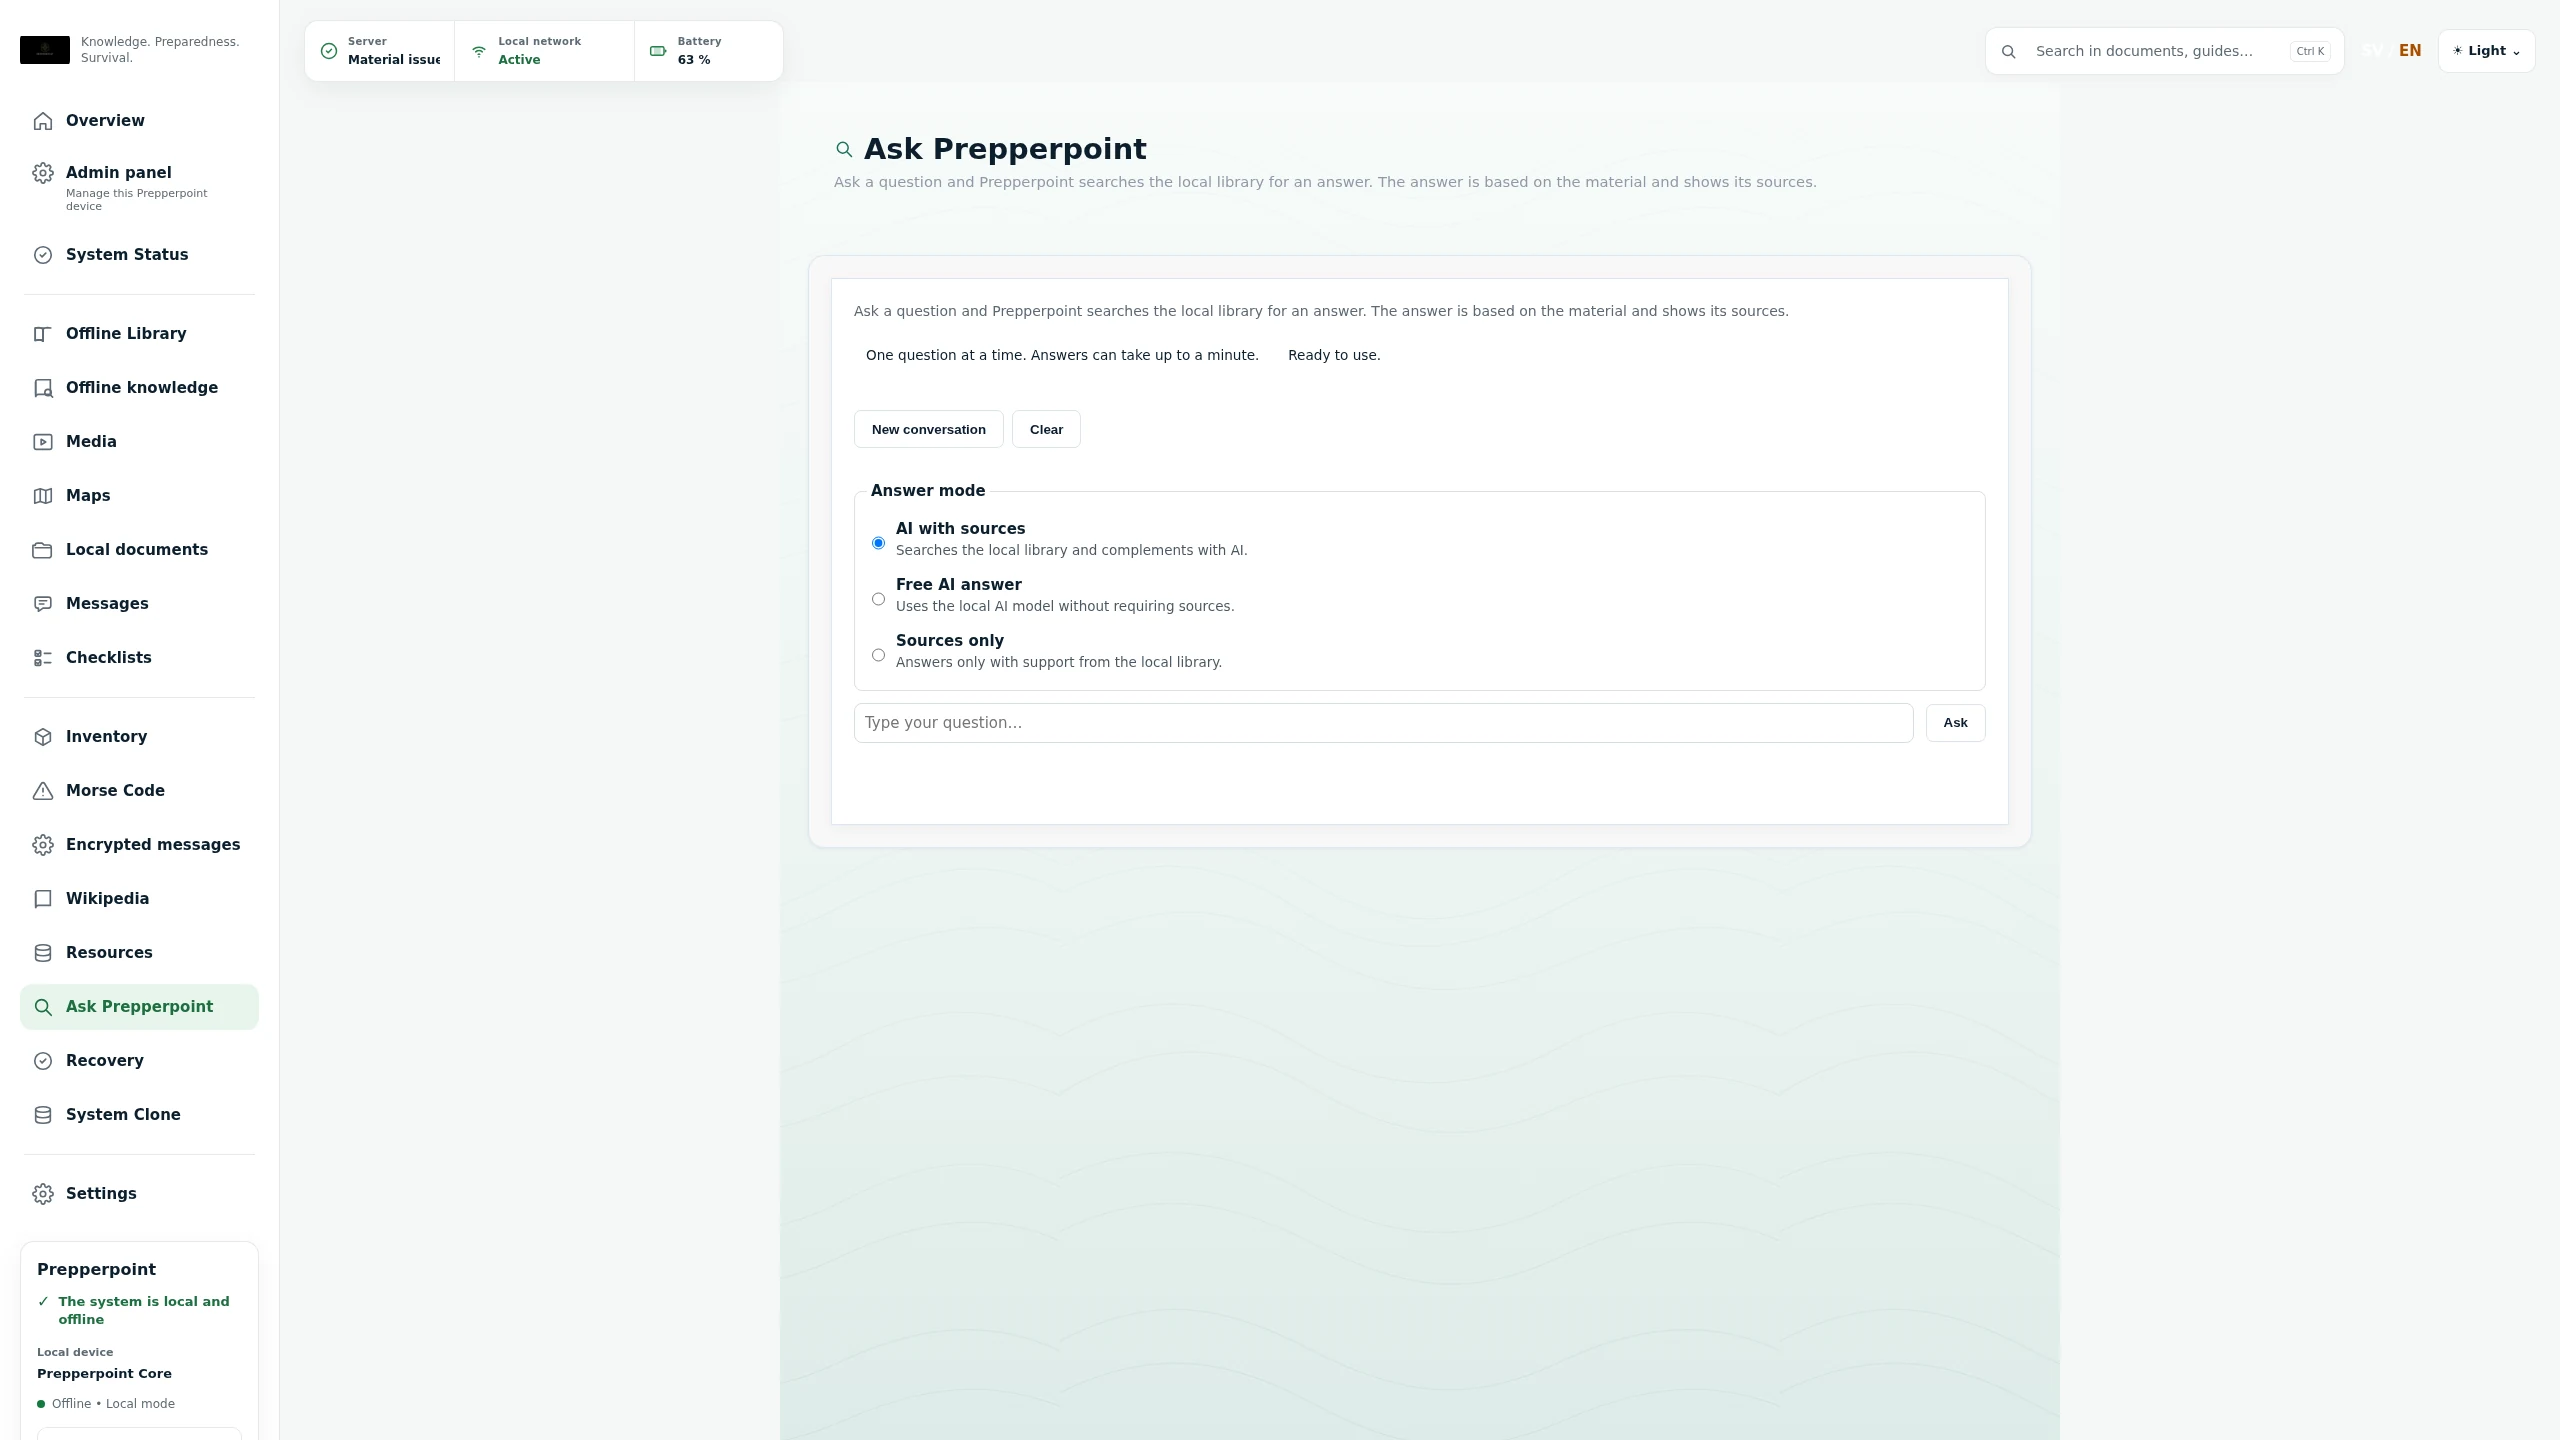Select the Sources only radio button
The image size is (2560, 1440).
click(878, 655)
